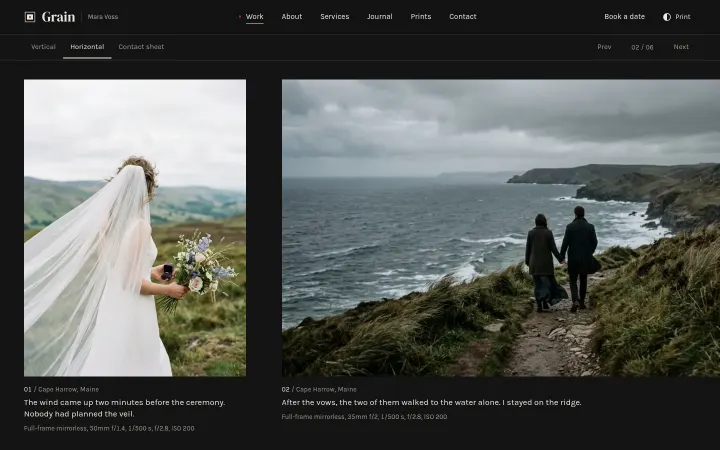Click the caption about the wind and veil
720x450 pixels.
[x=124, y=408]
